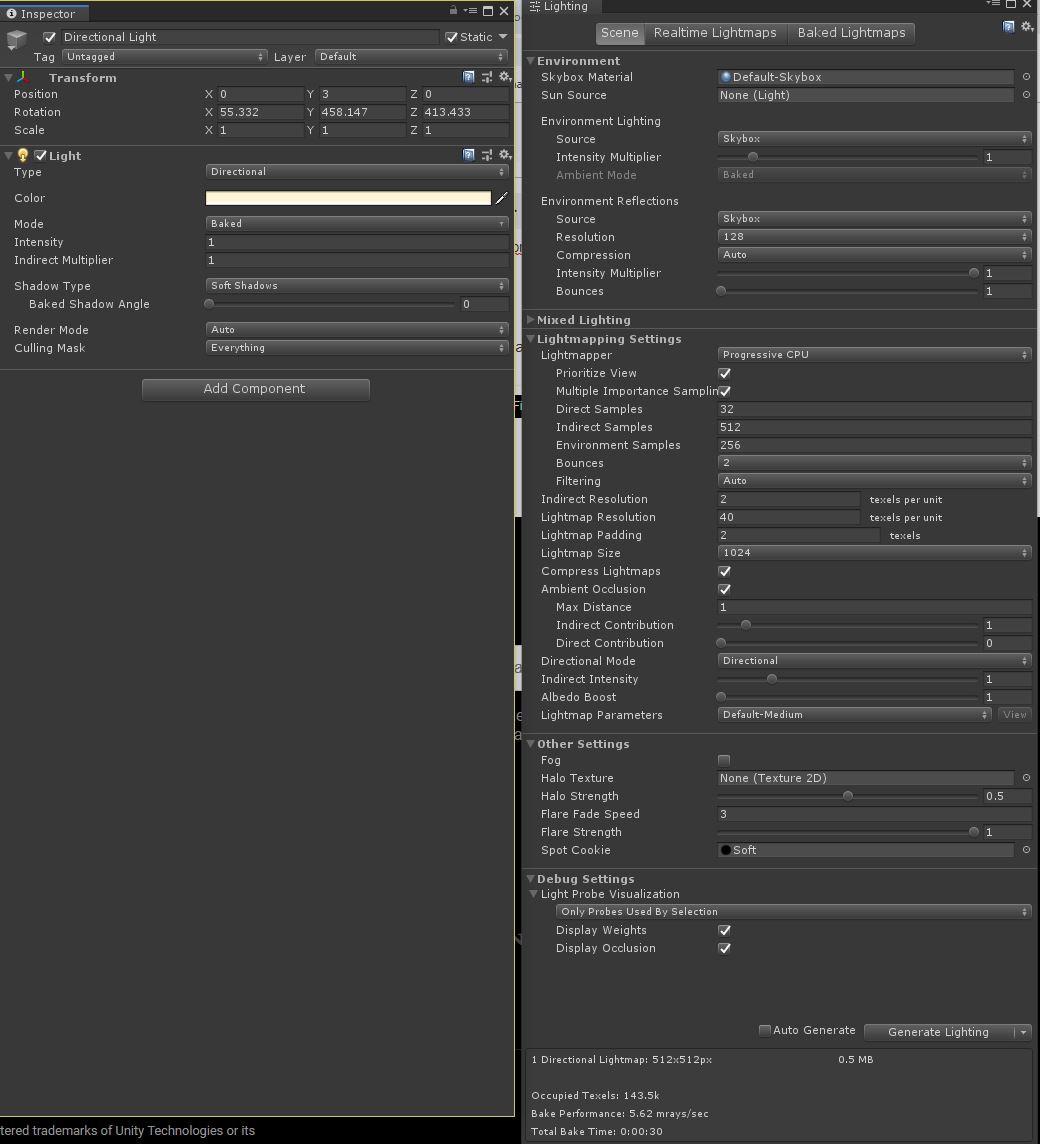This screenshot has width=1040, height=1144.
Task: Click the Skybox Material object picker circle
Action: click(1026, 77)
